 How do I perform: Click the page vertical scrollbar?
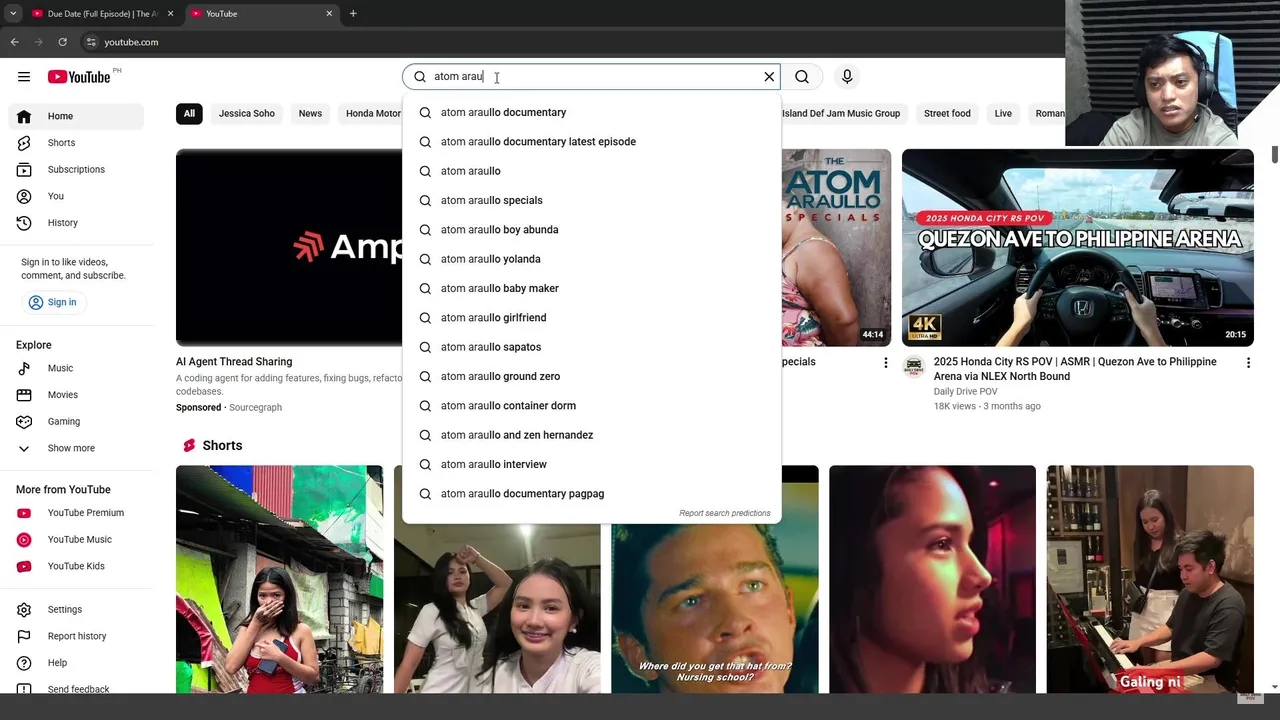(1274, 154)
